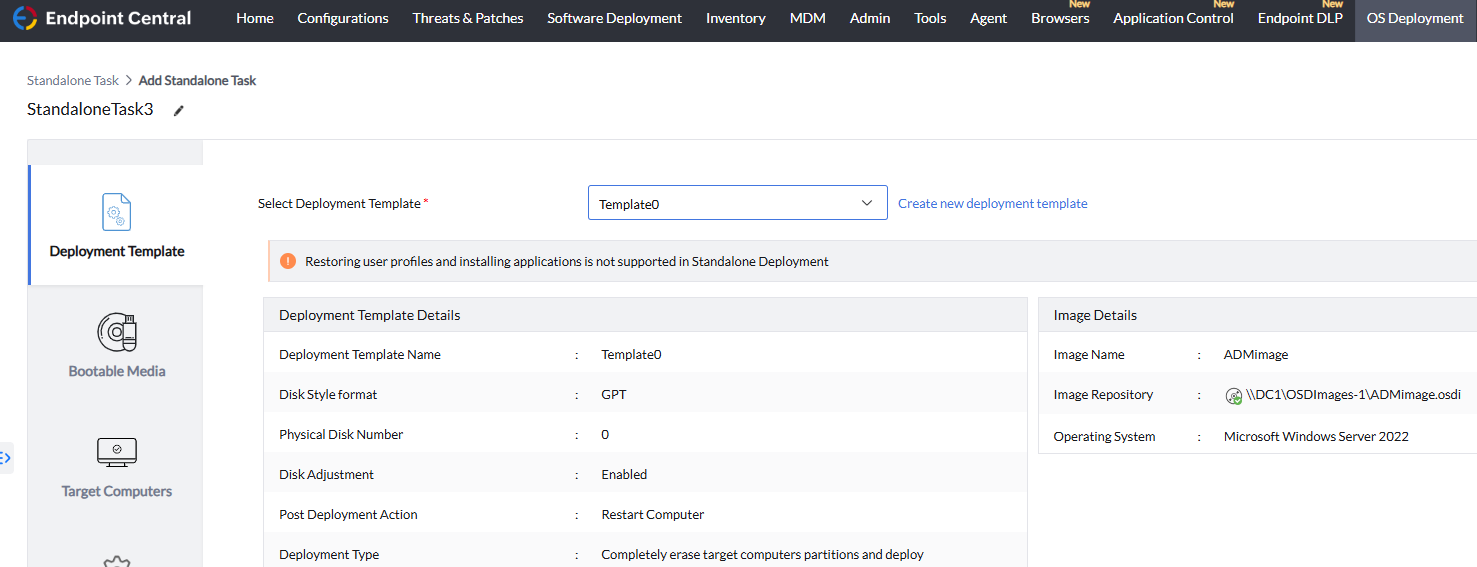Open the Admin menu
The width and height of the screenshot is (1477, 567).
tap(870, 18)
